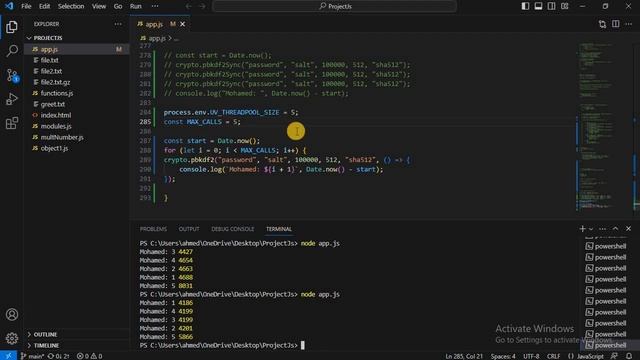640x360 pixels.
Task: Select the TERMINAL panel tab
Action: coord(279,229)
